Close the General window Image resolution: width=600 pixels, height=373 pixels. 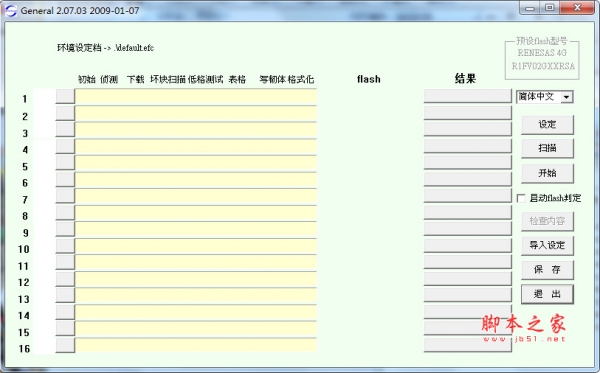[577, 8]
